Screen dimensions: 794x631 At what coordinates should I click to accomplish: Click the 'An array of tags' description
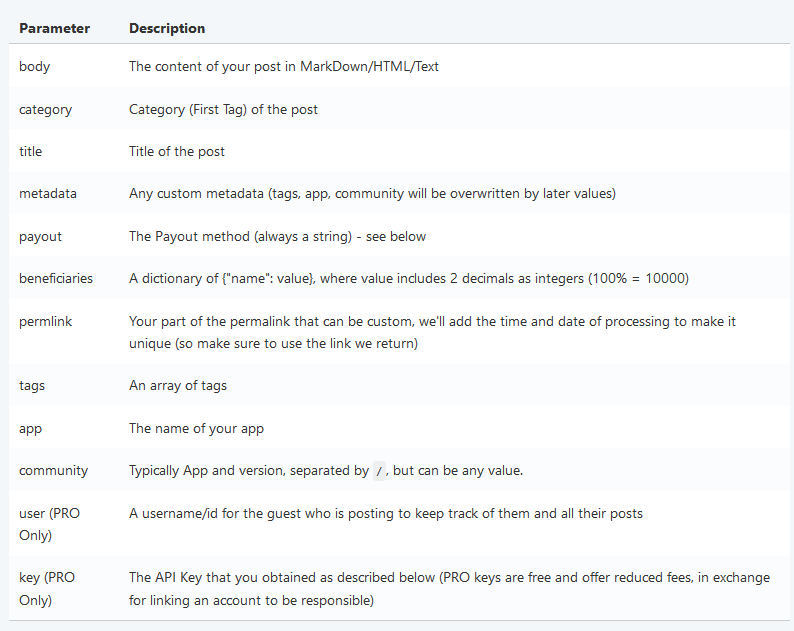(x=178, y=385)
